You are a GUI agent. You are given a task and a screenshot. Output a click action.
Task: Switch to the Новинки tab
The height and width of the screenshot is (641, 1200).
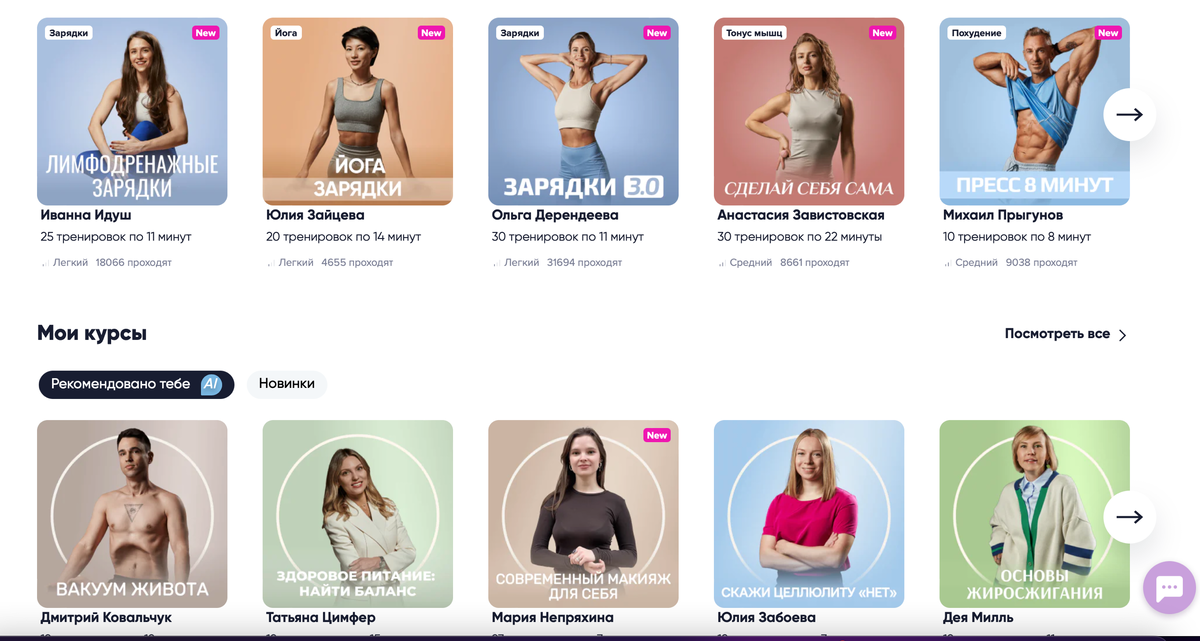click(x=287, y=384)
